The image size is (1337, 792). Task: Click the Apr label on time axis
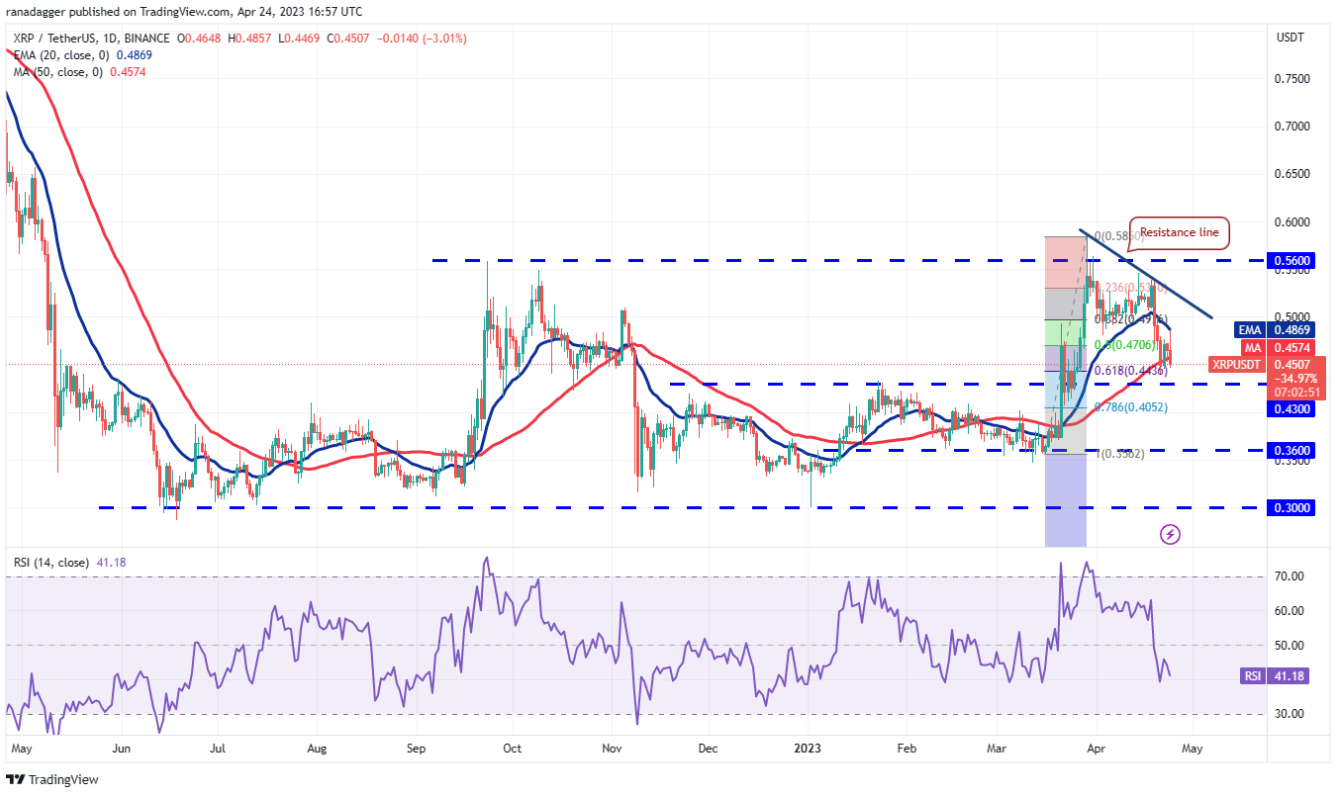pos(1096,747)
